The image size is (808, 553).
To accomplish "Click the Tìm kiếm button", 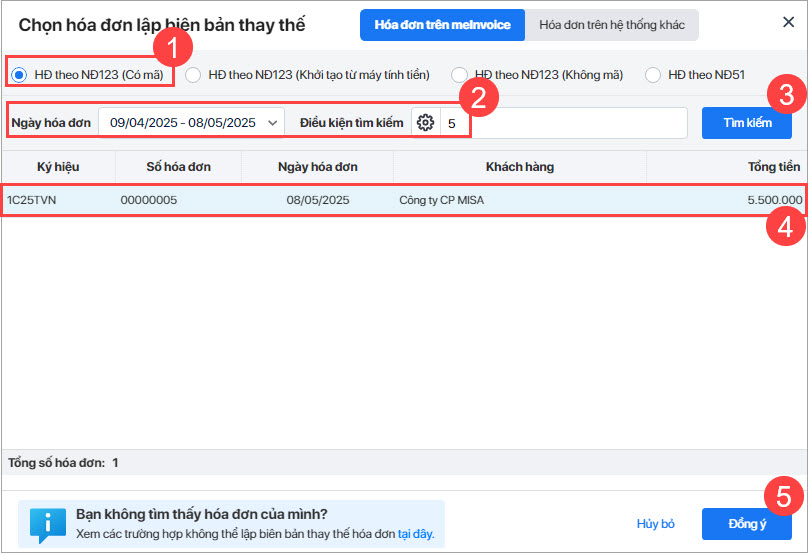I will click(x=747, y=123).
